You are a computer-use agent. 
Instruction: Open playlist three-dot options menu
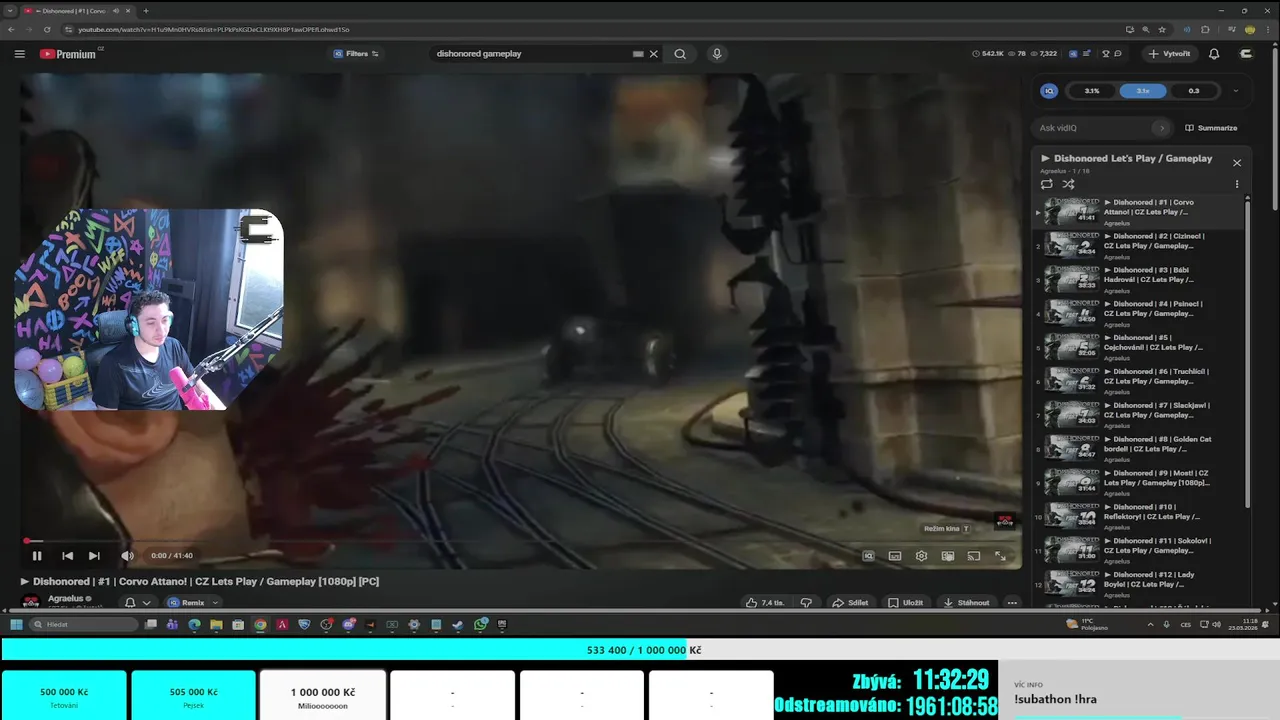(x=1237, y=184)
